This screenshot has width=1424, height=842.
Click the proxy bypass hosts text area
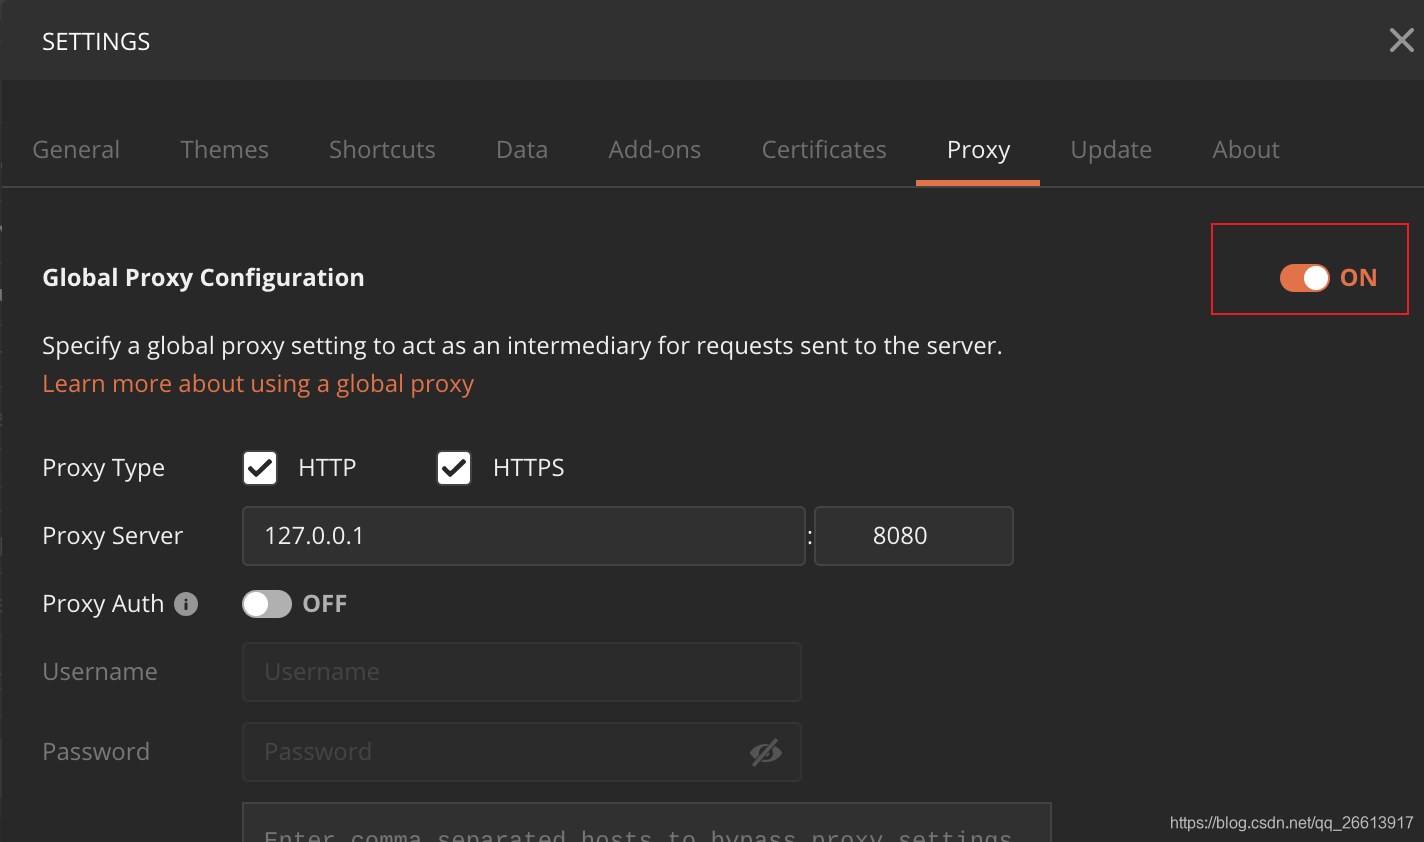pos(647,822)
